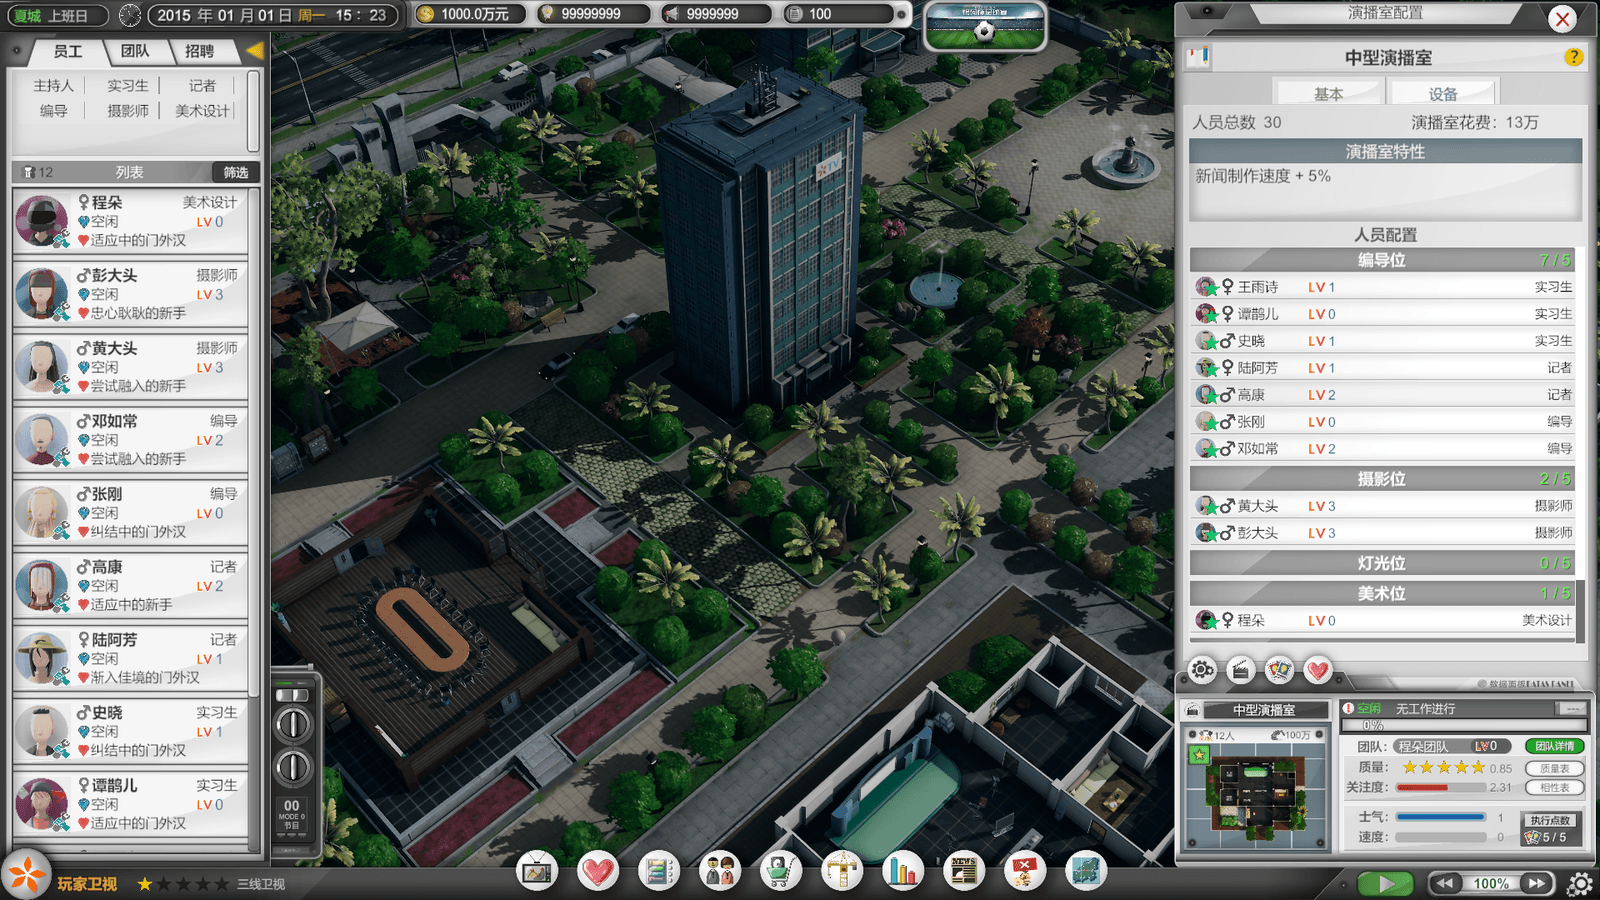Open the 相性表 compatibility table
Viewport: 1600px width, 900px height.
pyautogui.click(x=1554, y=788)
